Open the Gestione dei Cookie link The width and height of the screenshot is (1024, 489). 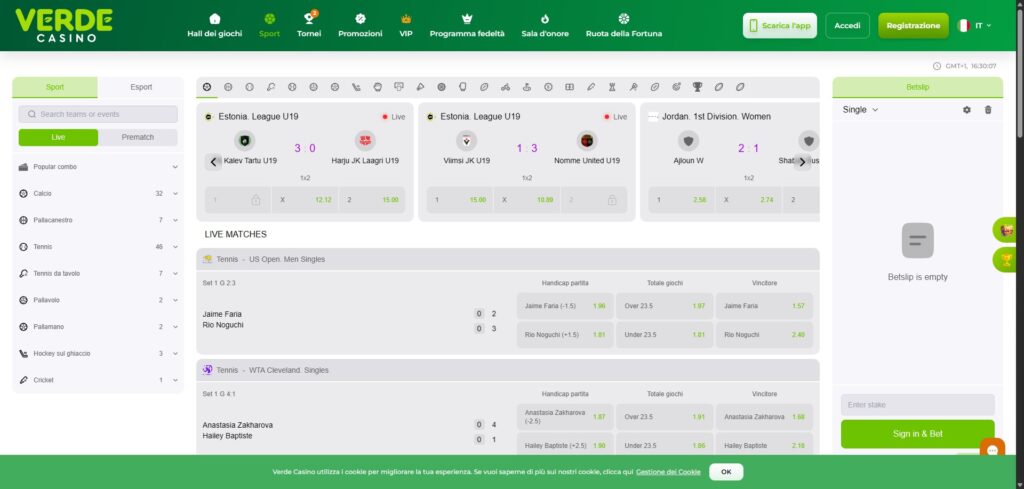point(668,472)
